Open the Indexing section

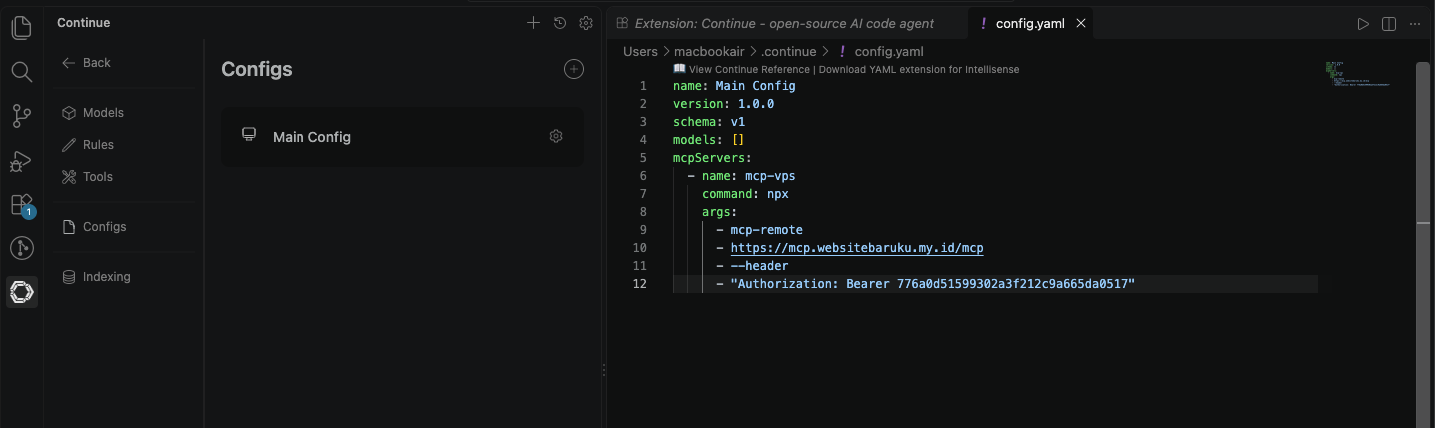tap(96, 277)
